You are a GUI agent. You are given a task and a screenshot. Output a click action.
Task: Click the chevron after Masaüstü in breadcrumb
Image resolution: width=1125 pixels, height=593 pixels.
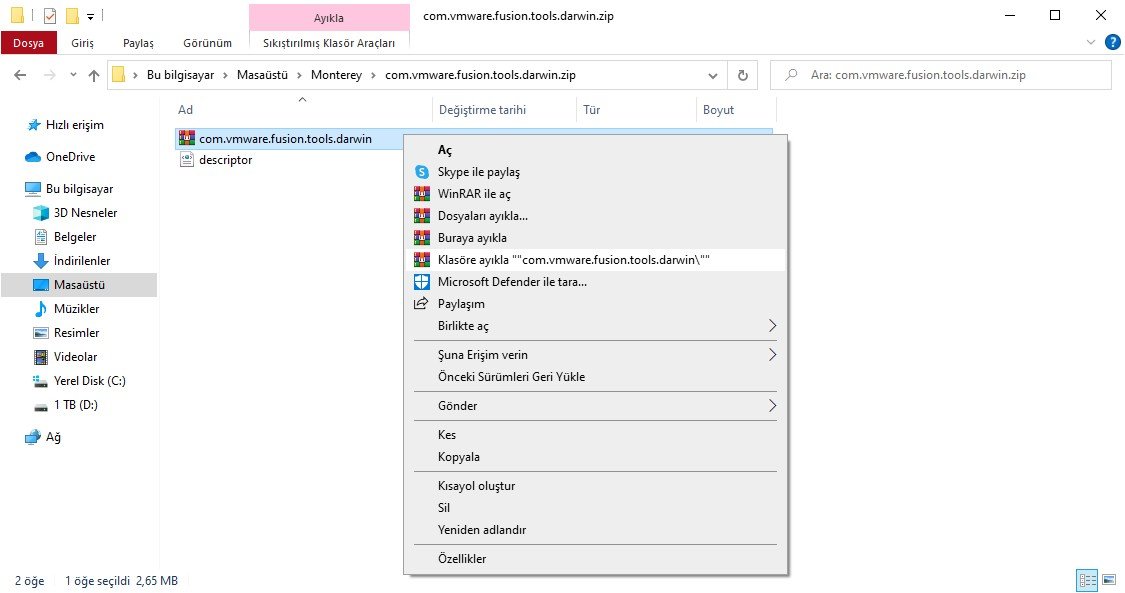pyautogui.click(x=300, y=75)
